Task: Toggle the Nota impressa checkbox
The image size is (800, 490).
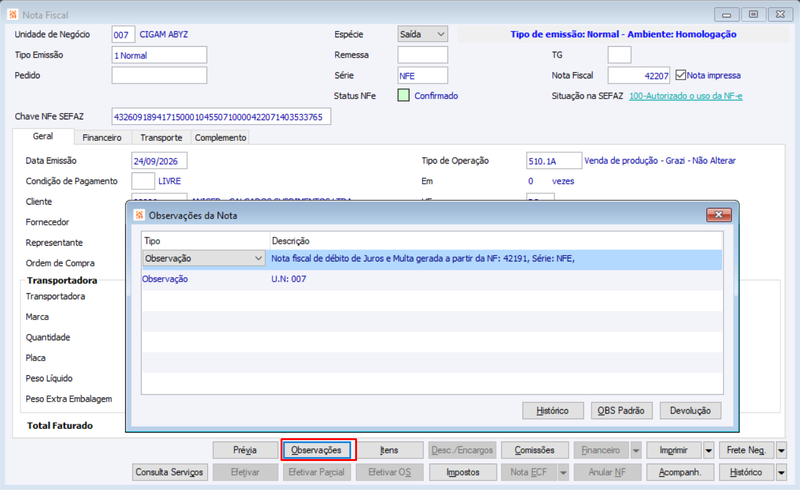Action: pos(680,75)
